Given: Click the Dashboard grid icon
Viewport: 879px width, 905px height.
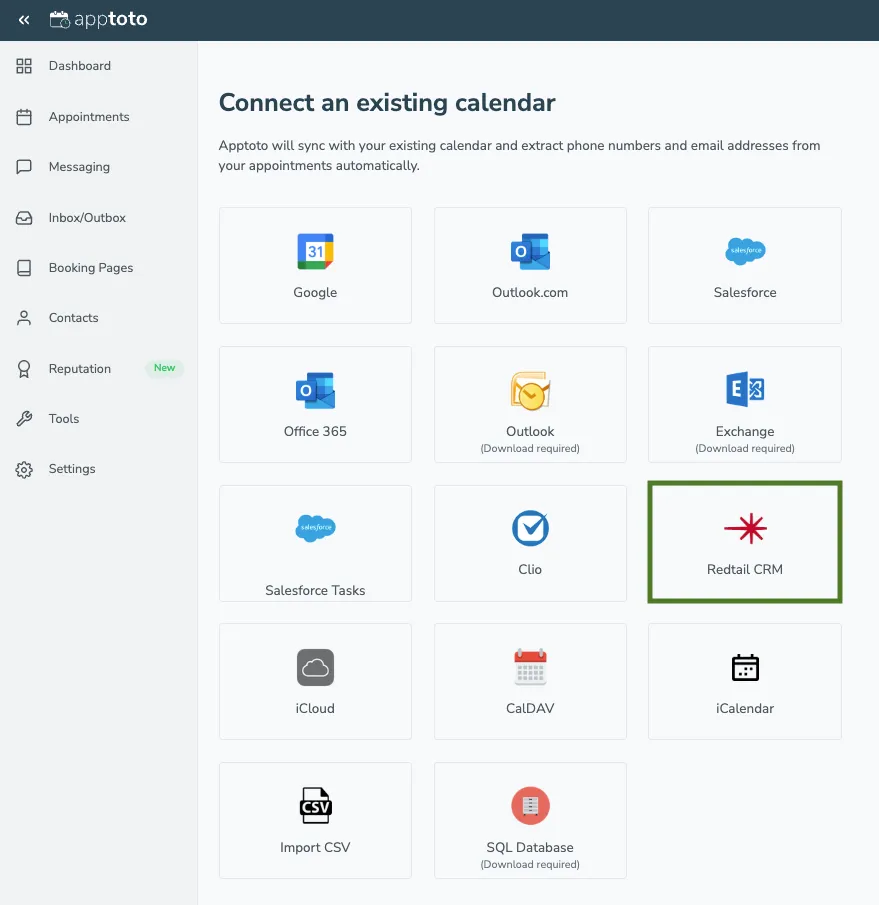Looking at the screenshot, I should point(24,66).
